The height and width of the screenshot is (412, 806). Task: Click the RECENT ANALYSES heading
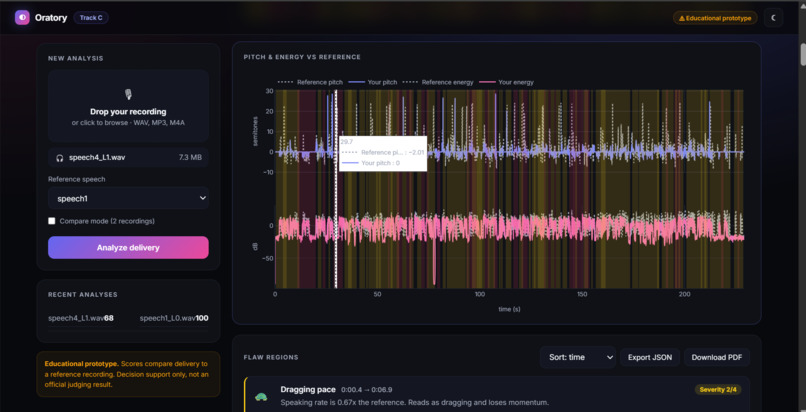coord(83,294)
